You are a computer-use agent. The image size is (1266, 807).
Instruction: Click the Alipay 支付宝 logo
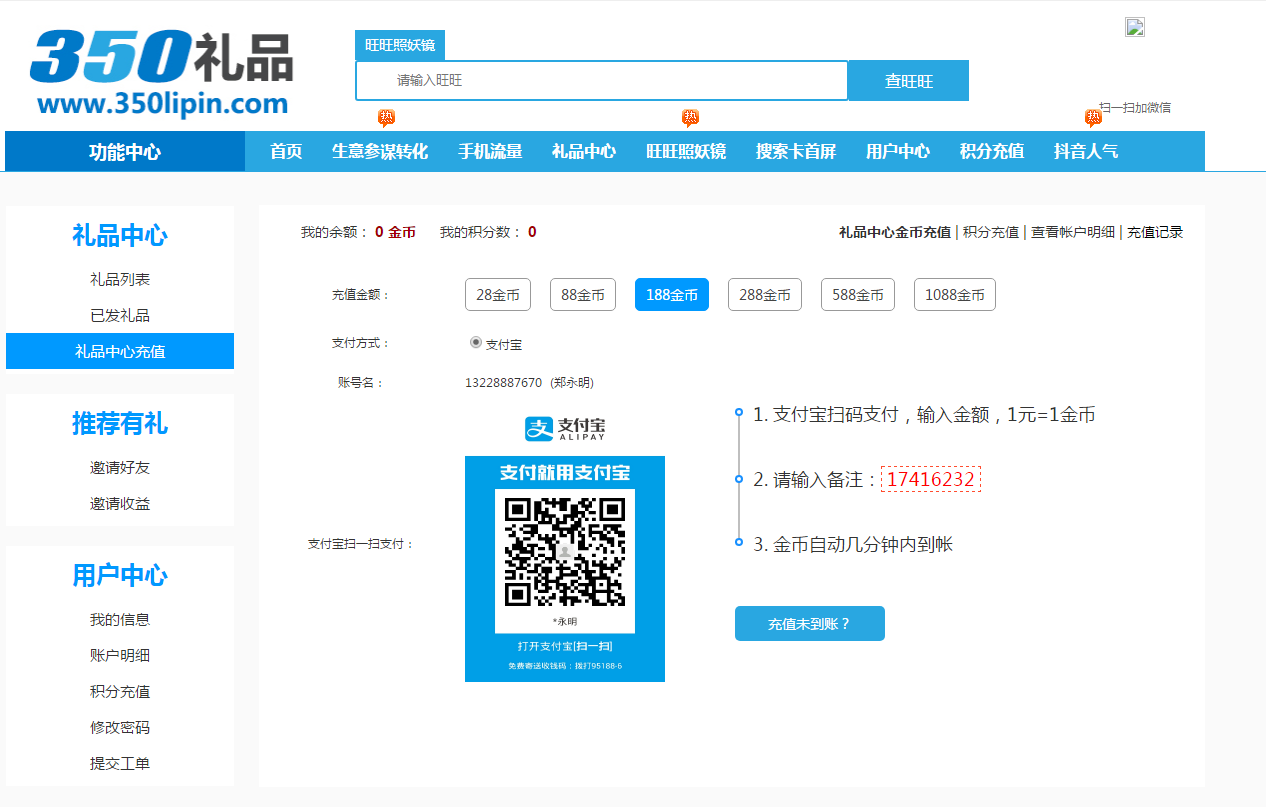tap(565, 429)
